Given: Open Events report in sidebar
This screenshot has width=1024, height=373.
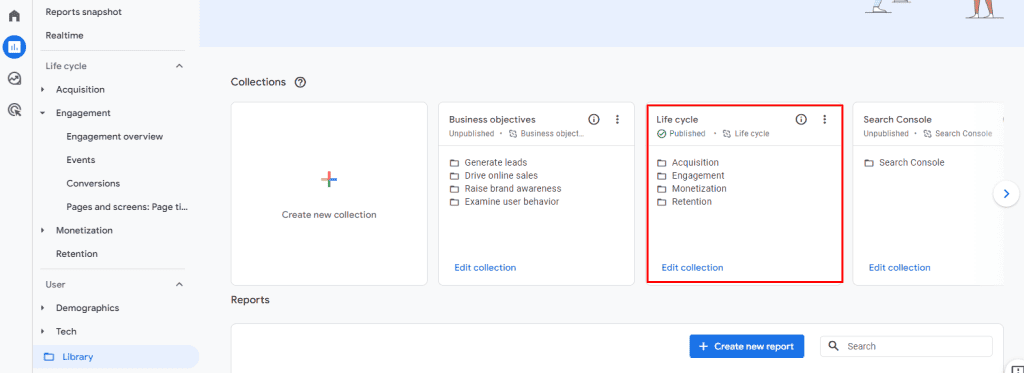Looking at the screenshot, I should click(x=81, y=160).
